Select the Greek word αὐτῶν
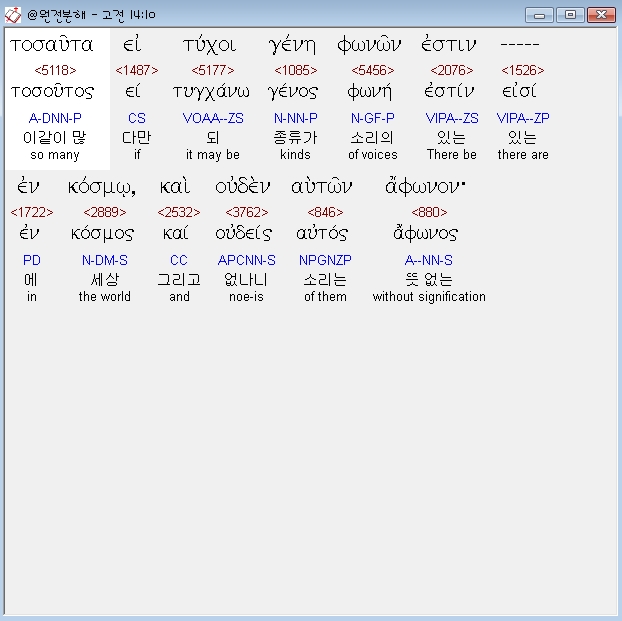The width and height of the screenshot is (622, 621). pyautogui.click(x=322, y=186)
